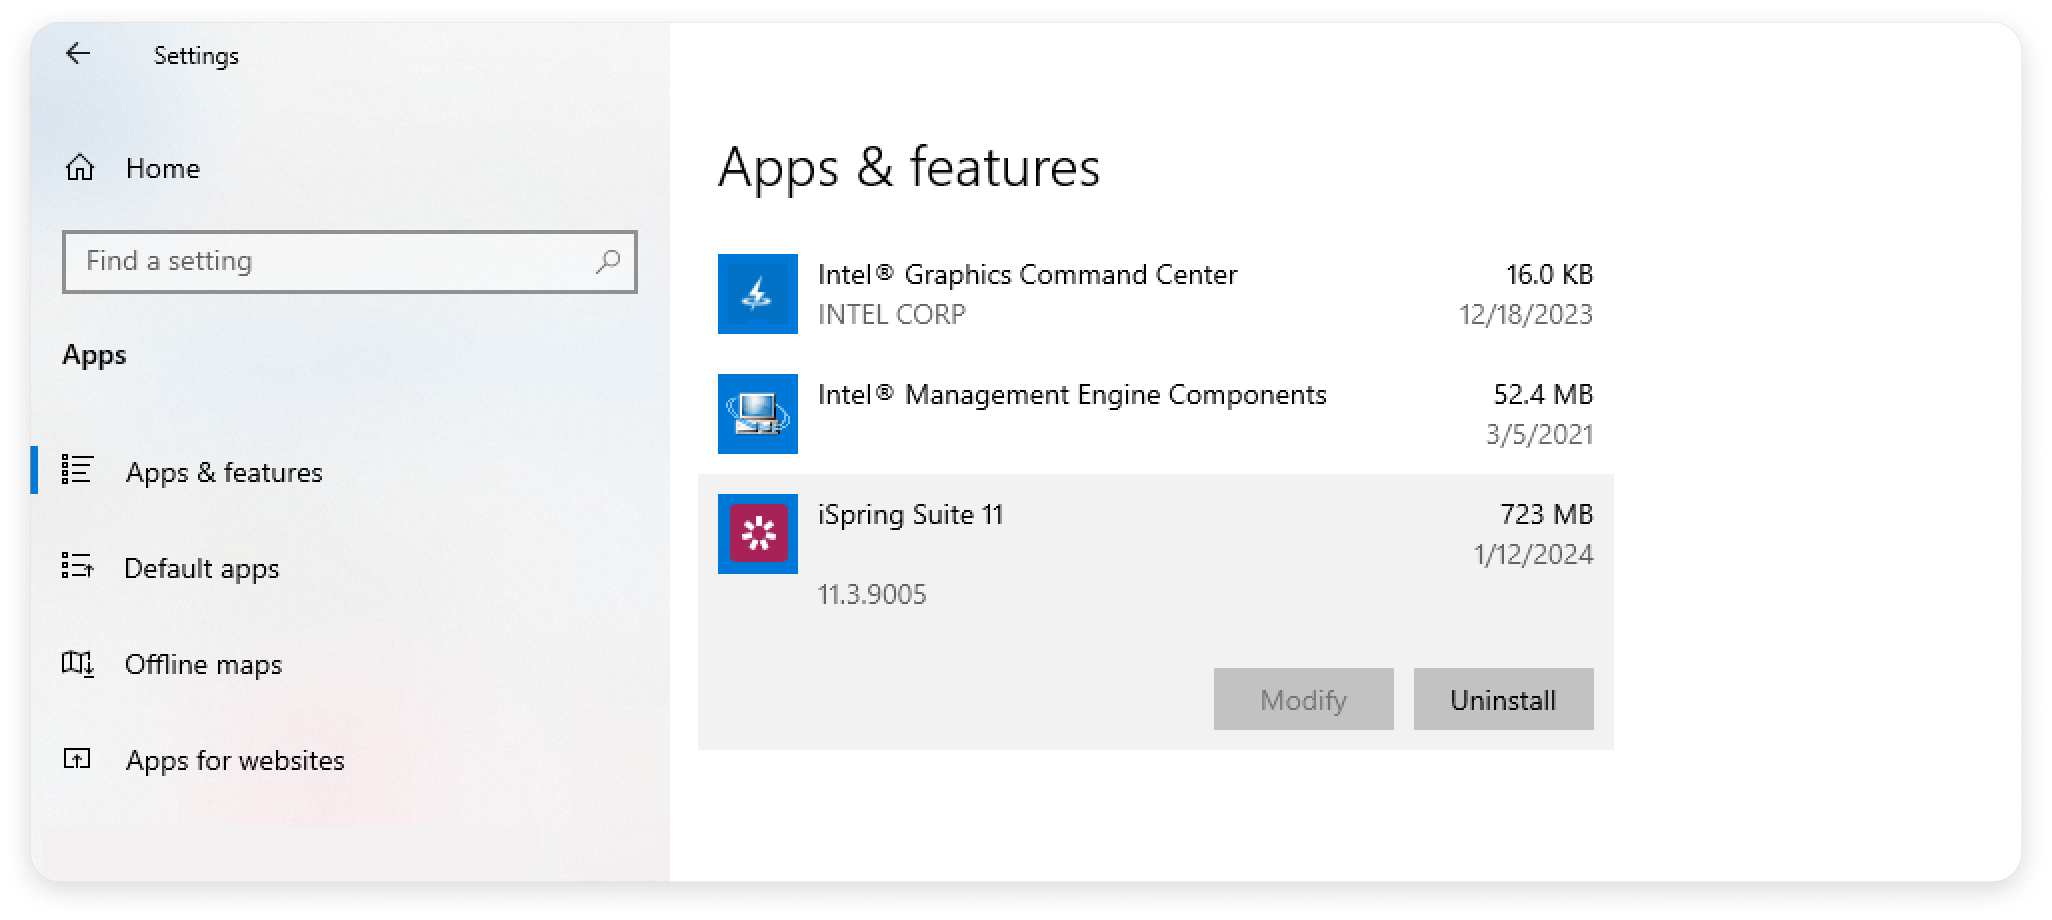Click the 723 MB size value
2052x920 pixels.
pos(1546,514)
